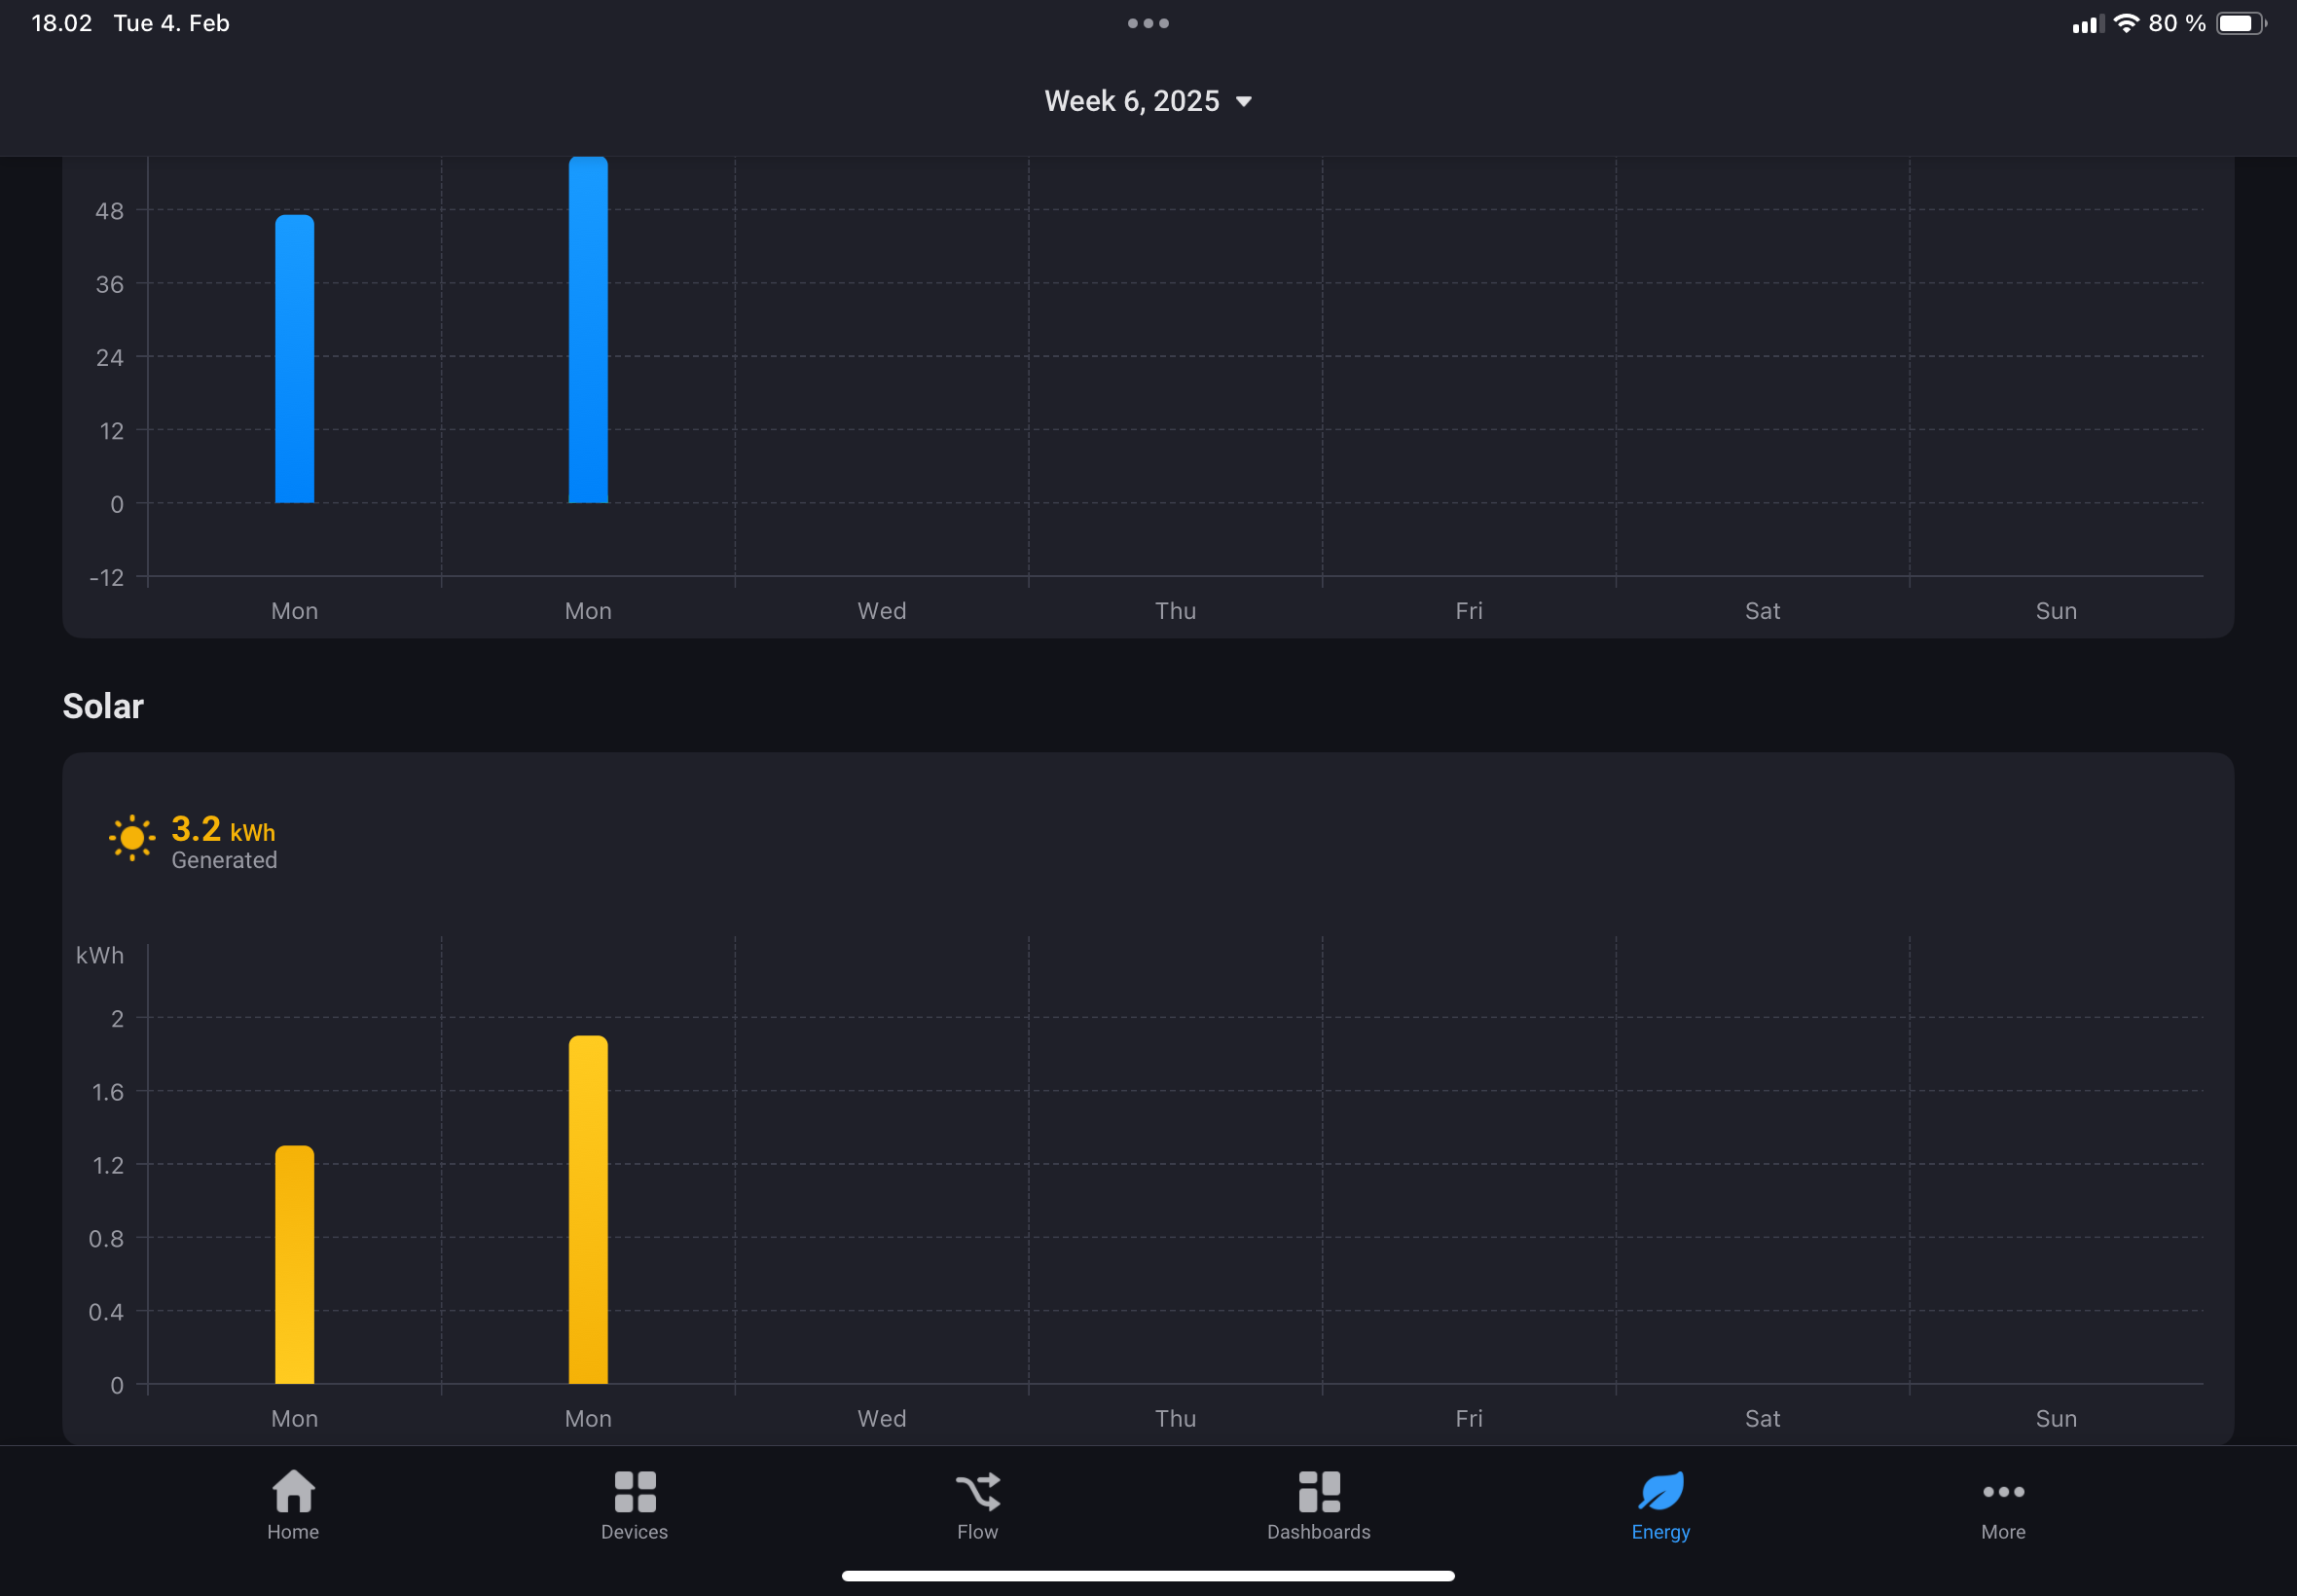Image resolution: width=2297 pixels, height=1596 pixels.
Task: Tap the three dots at top center
Action: (x=1148, y=23)
